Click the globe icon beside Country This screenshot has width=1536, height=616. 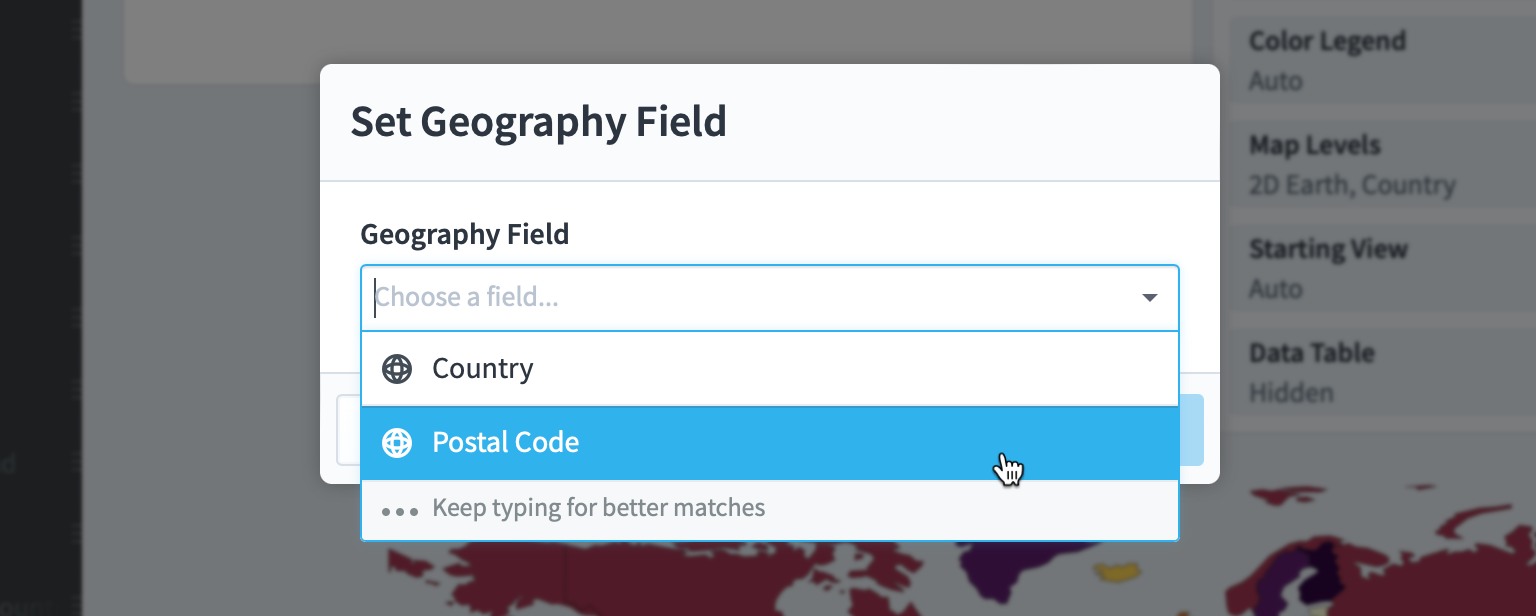pos(397,369)
